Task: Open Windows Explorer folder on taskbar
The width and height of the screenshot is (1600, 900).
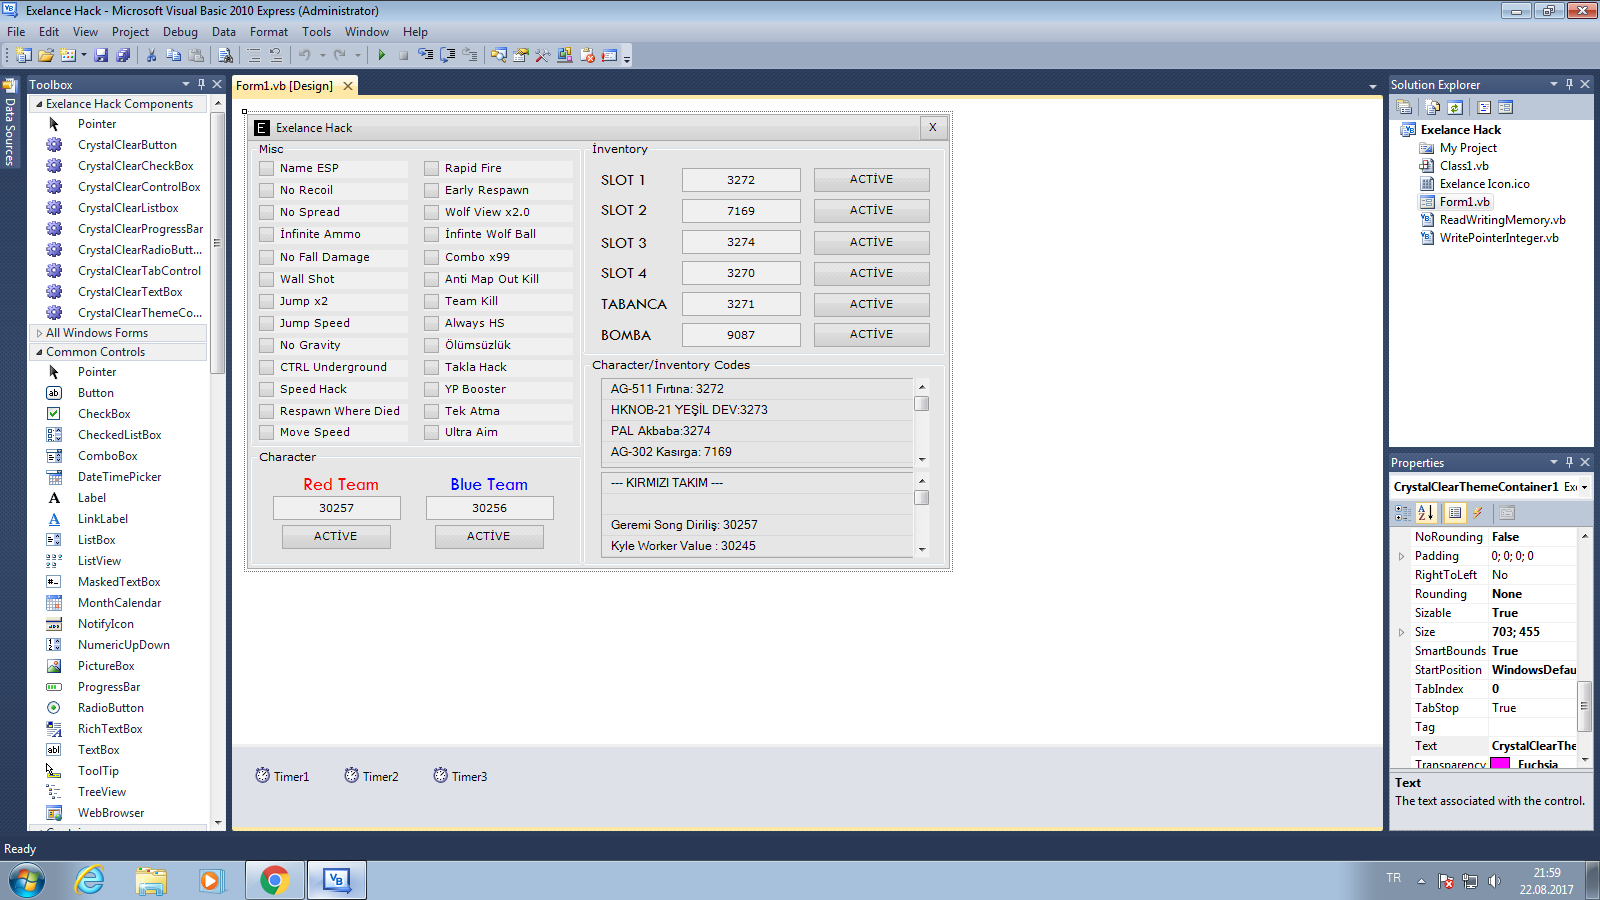Action: pyautogui.click(x=151, y=880)
